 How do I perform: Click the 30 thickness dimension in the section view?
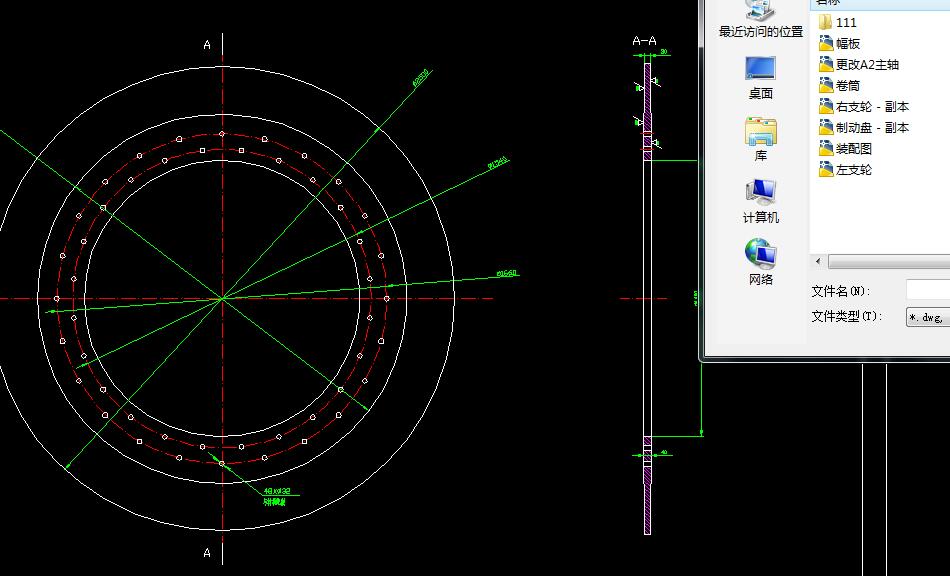(664, 52)
